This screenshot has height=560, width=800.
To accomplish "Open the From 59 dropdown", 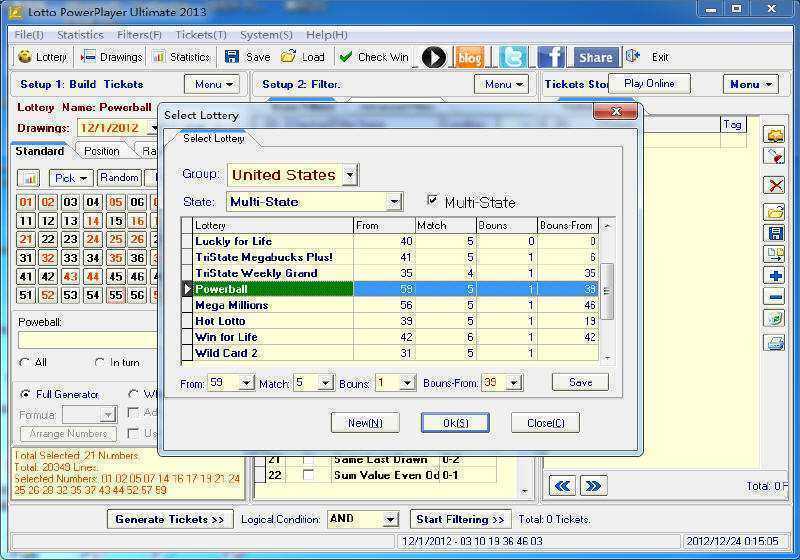I will pyautogui.click(x=246, y=383).
